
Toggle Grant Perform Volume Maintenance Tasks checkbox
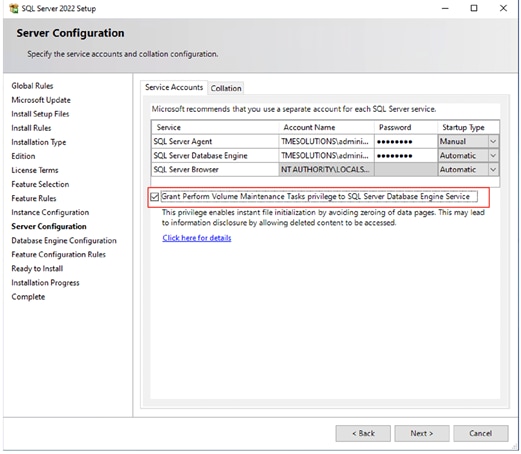click(154, 197)
